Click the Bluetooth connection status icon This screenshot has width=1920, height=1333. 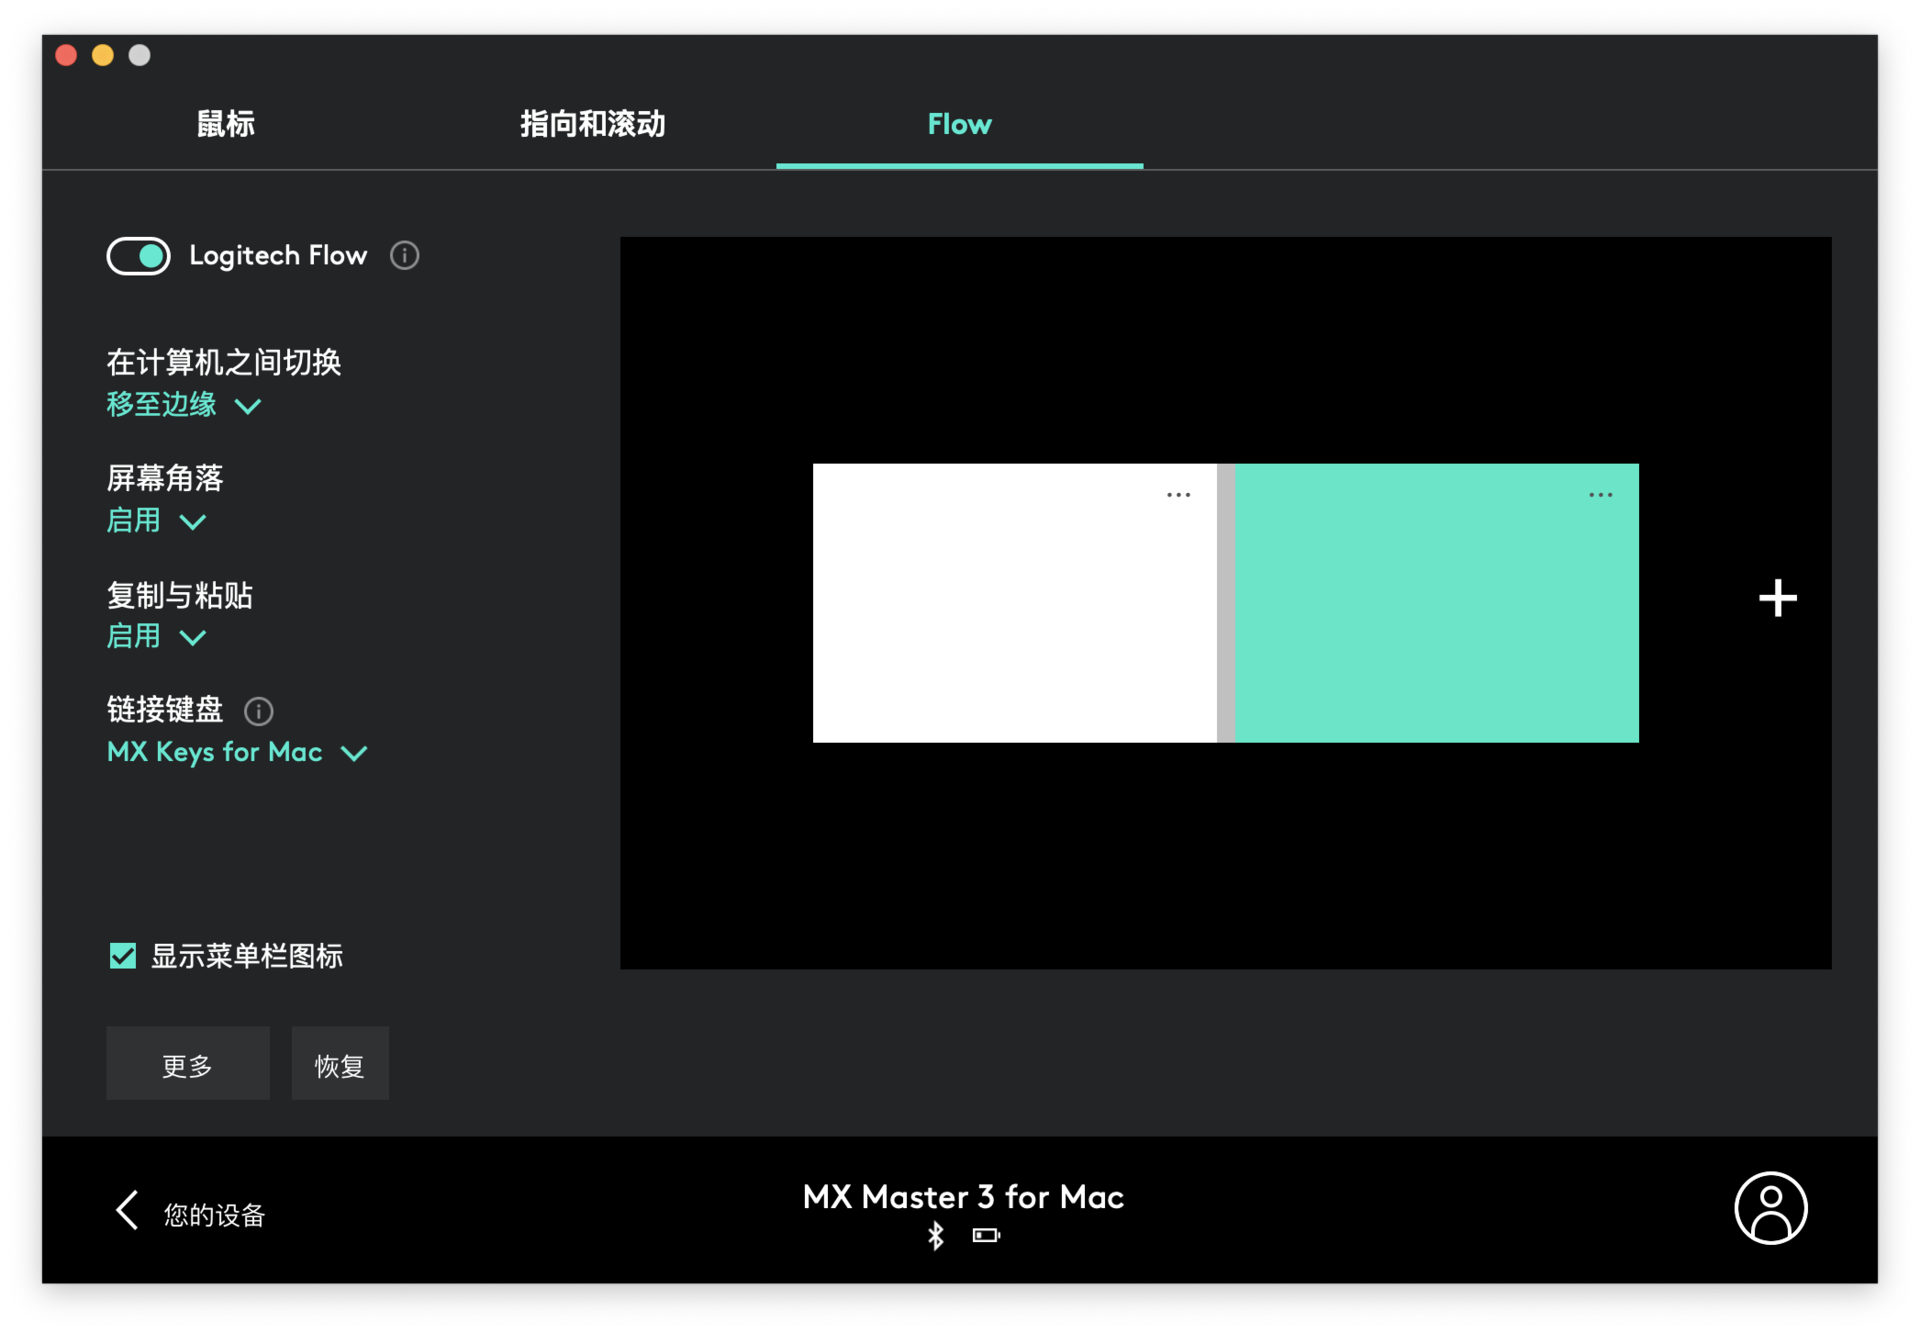936,1236
